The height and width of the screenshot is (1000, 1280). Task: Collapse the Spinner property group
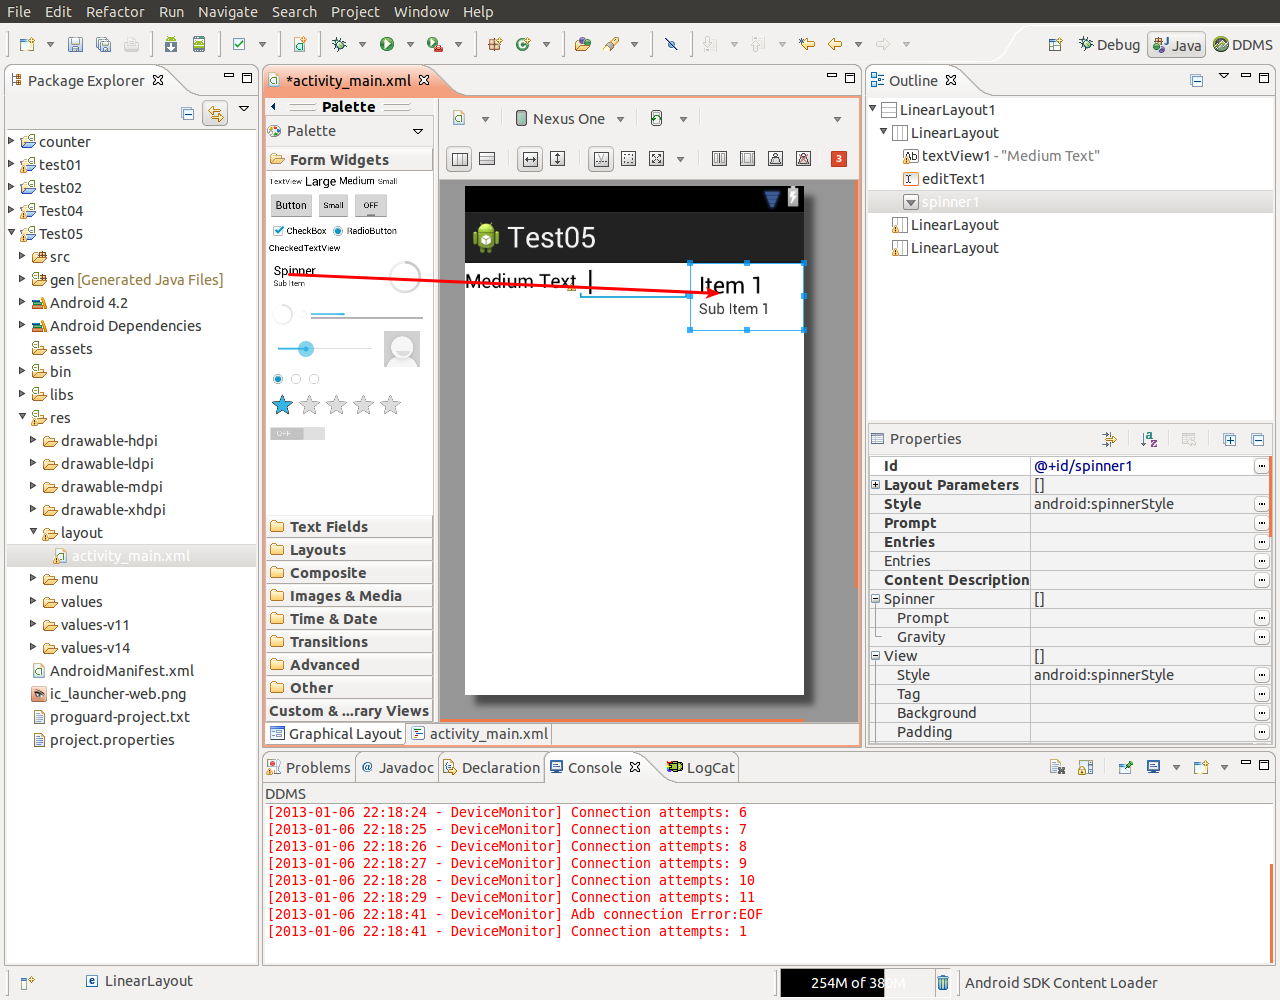click(x=875, y=599)
